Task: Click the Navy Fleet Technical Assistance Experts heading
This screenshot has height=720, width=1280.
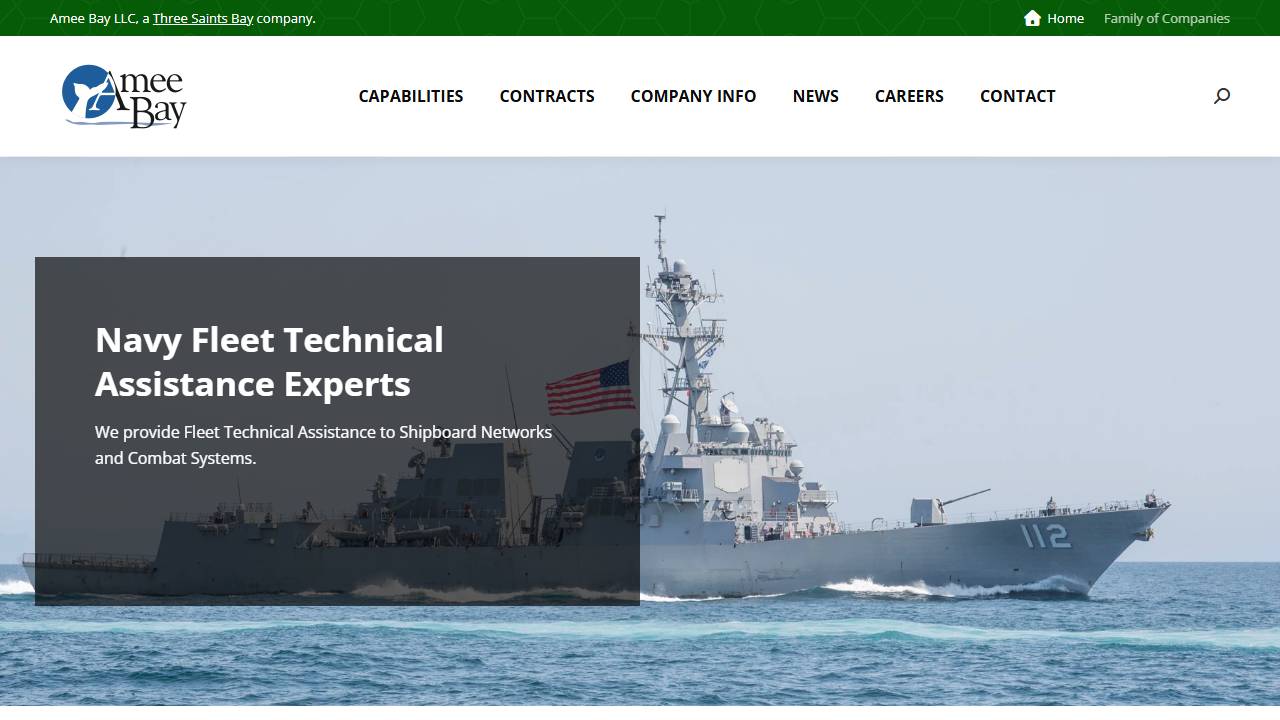Action: [269, 361]
